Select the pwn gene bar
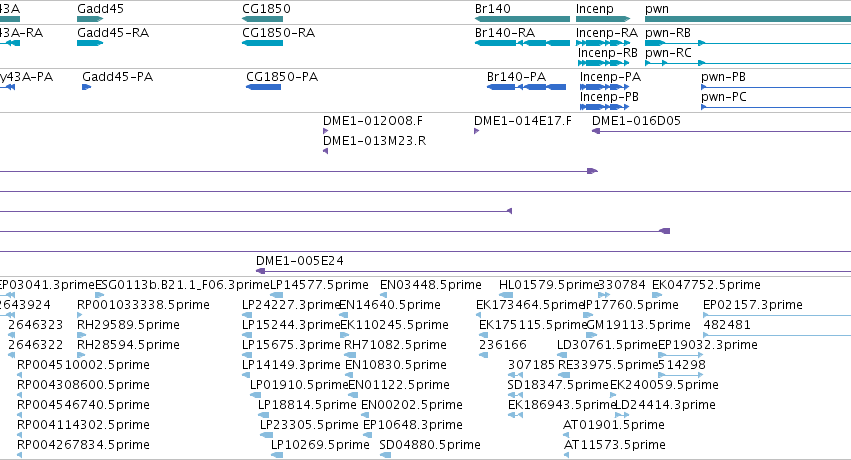Image resolution: width=851 pixels, height=460 pixels. tap(748, 19)
